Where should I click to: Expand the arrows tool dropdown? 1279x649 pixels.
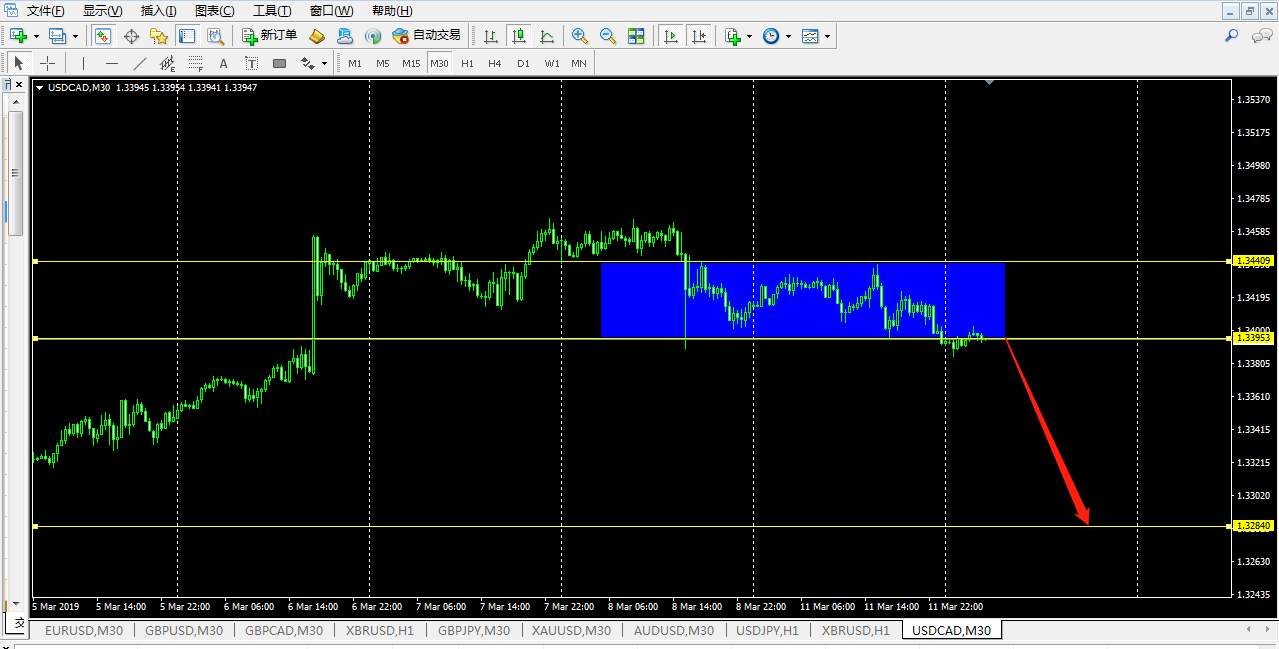pyautogui.click(x=324, y=63)
